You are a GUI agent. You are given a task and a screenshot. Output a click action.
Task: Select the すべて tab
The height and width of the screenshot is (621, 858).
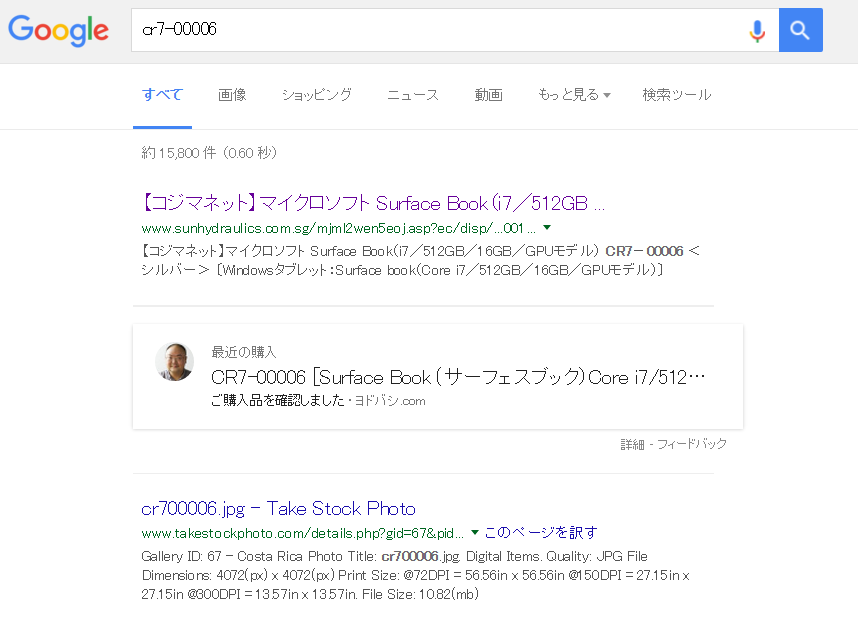pyautogui.click(x=162, y=95)
